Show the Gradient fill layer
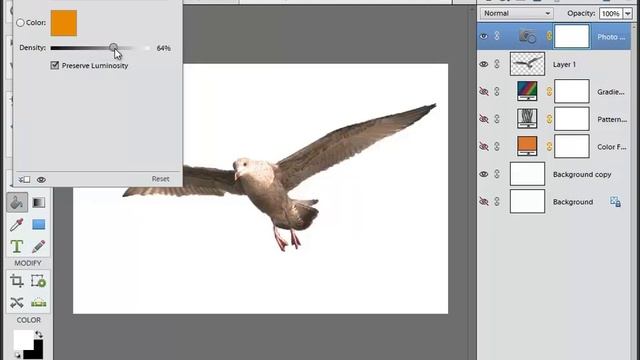 point(484,91)
